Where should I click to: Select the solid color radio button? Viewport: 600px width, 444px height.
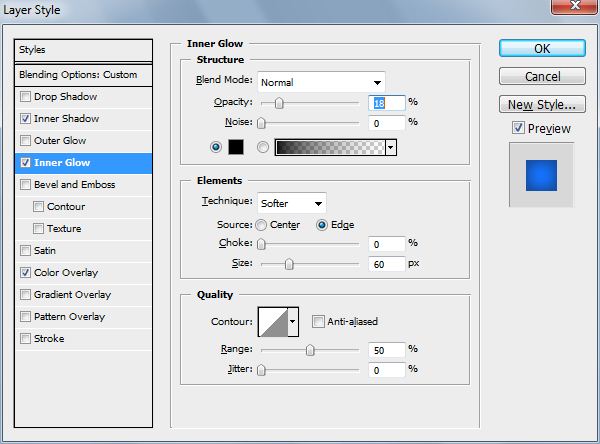[x=216, y=147]
